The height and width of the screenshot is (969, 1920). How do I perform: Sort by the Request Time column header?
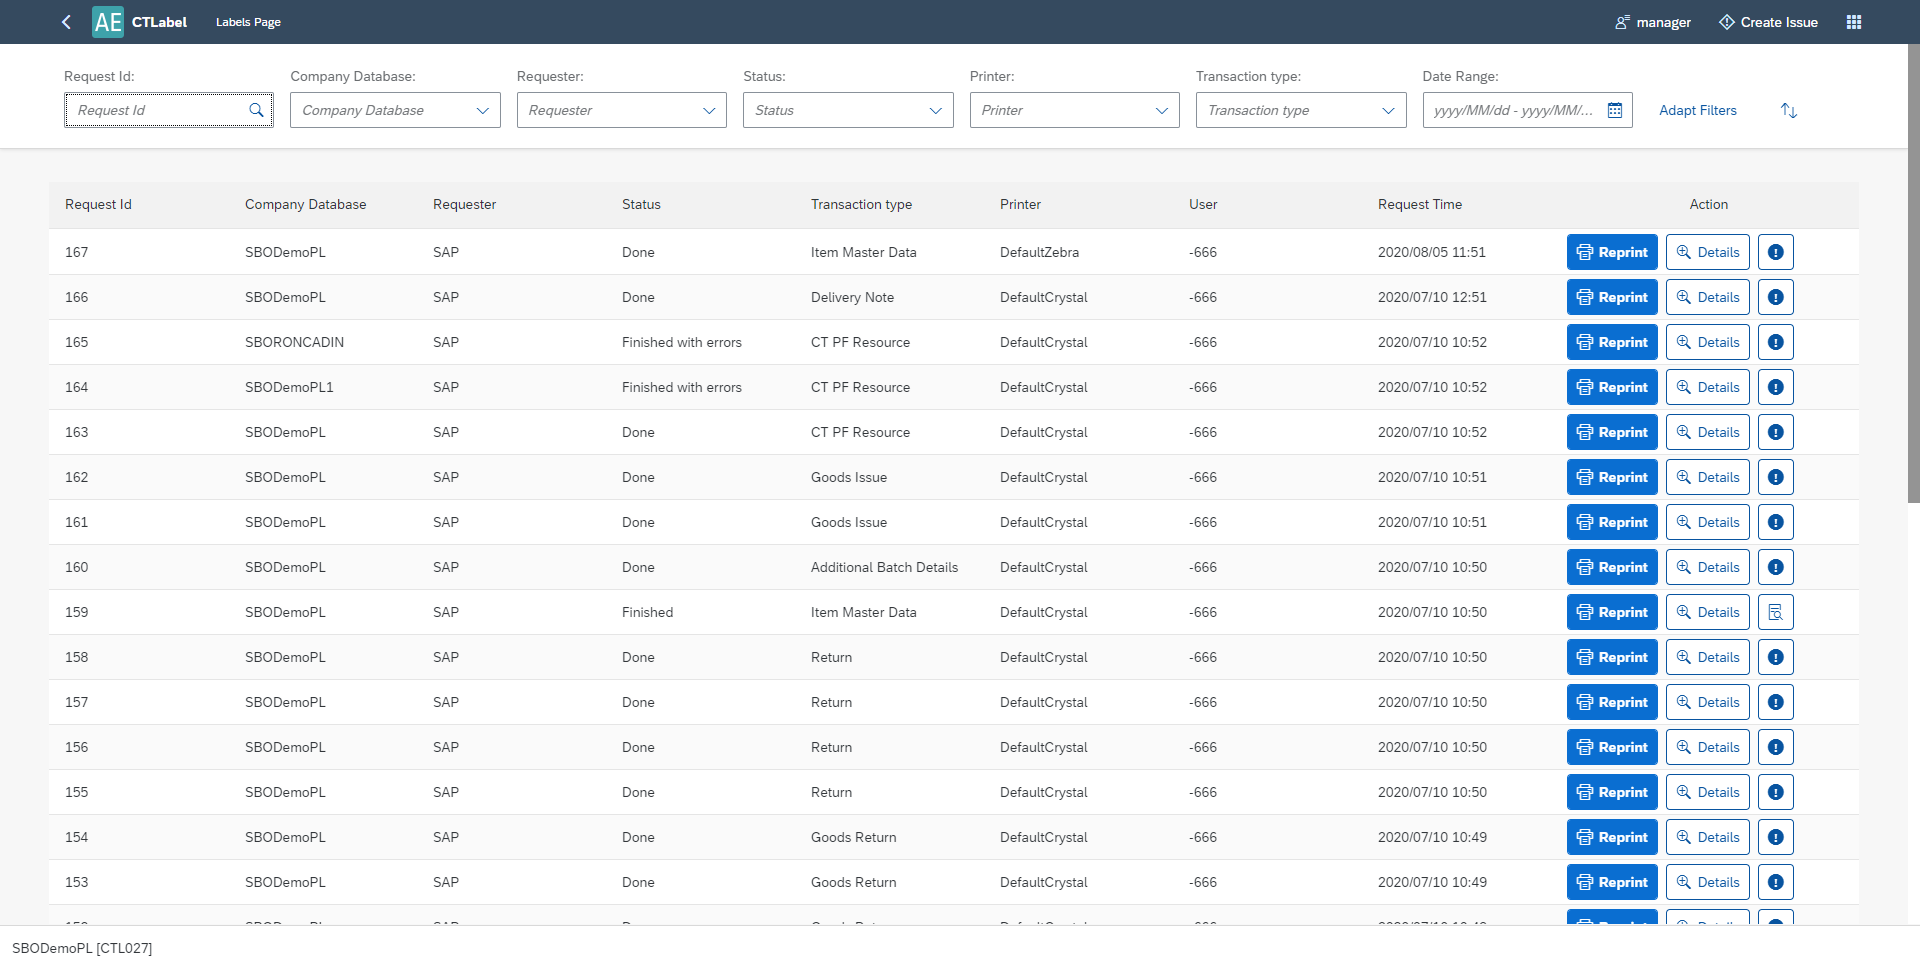click(x=1419, y=204)
